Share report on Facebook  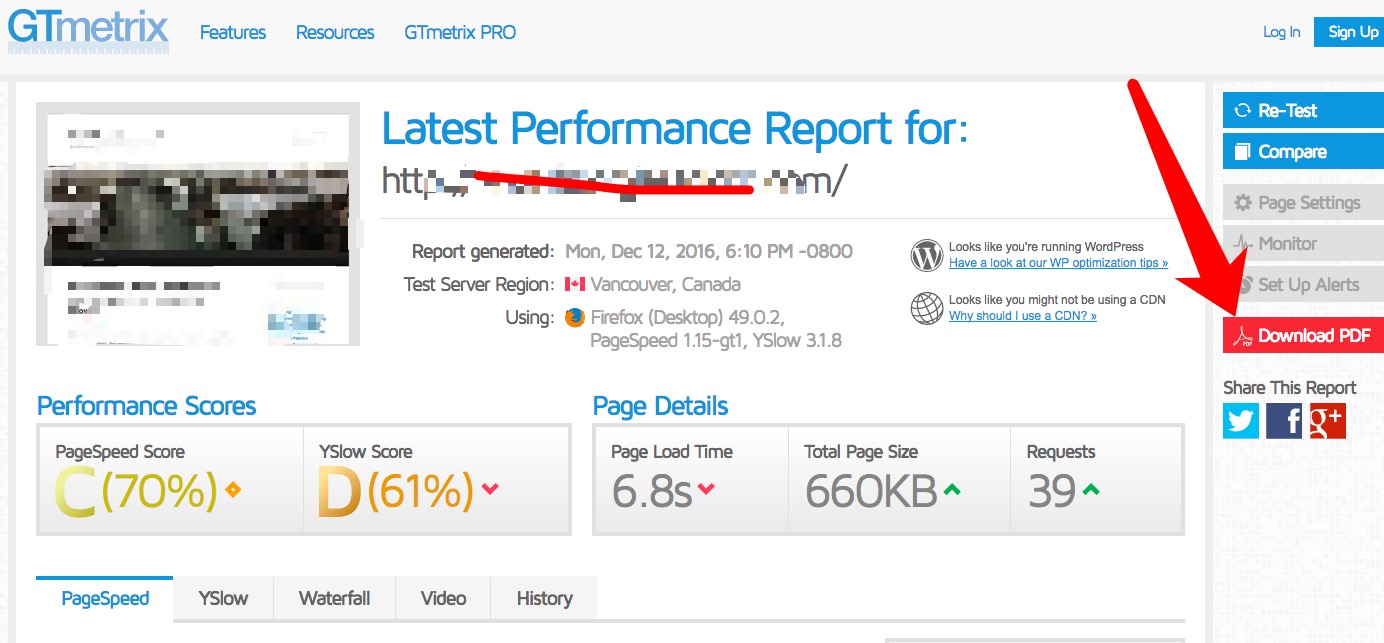click(1284, 421)
